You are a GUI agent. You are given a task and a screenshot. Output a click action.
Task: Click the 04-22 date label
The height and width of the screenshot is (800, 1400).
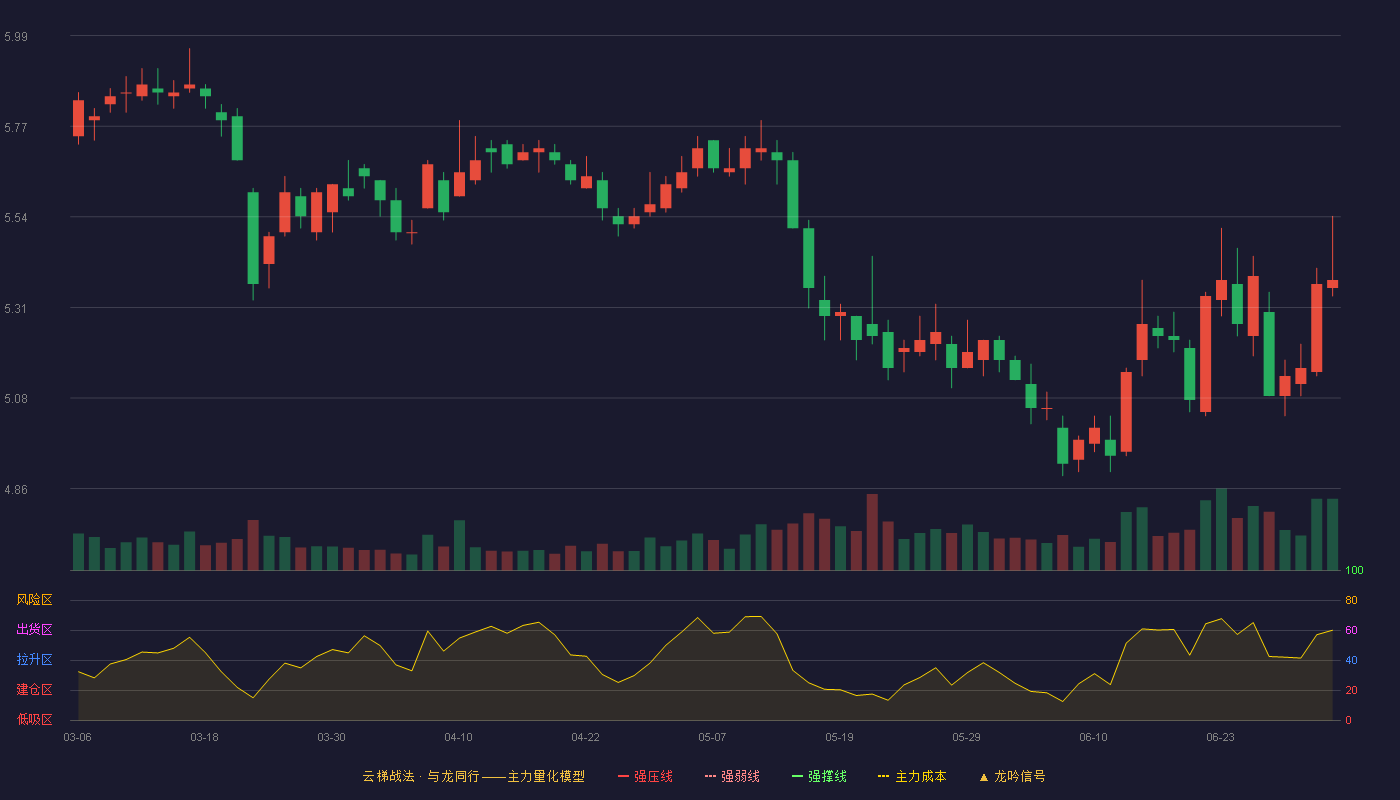click(585, 737)
